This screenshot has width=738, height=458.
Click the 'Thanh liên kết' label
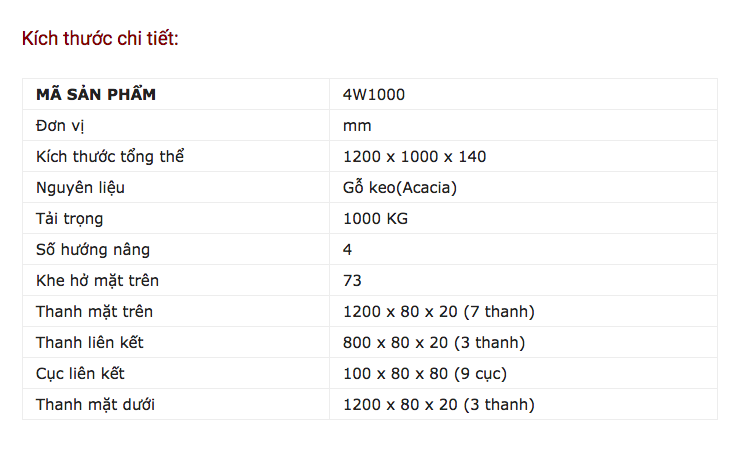(x=90, y=343)
